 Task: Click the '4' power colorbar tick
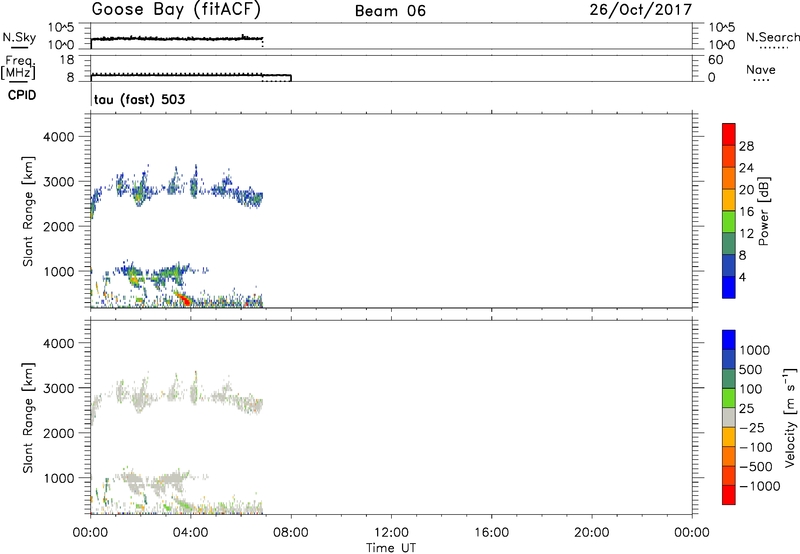(742, 277)
